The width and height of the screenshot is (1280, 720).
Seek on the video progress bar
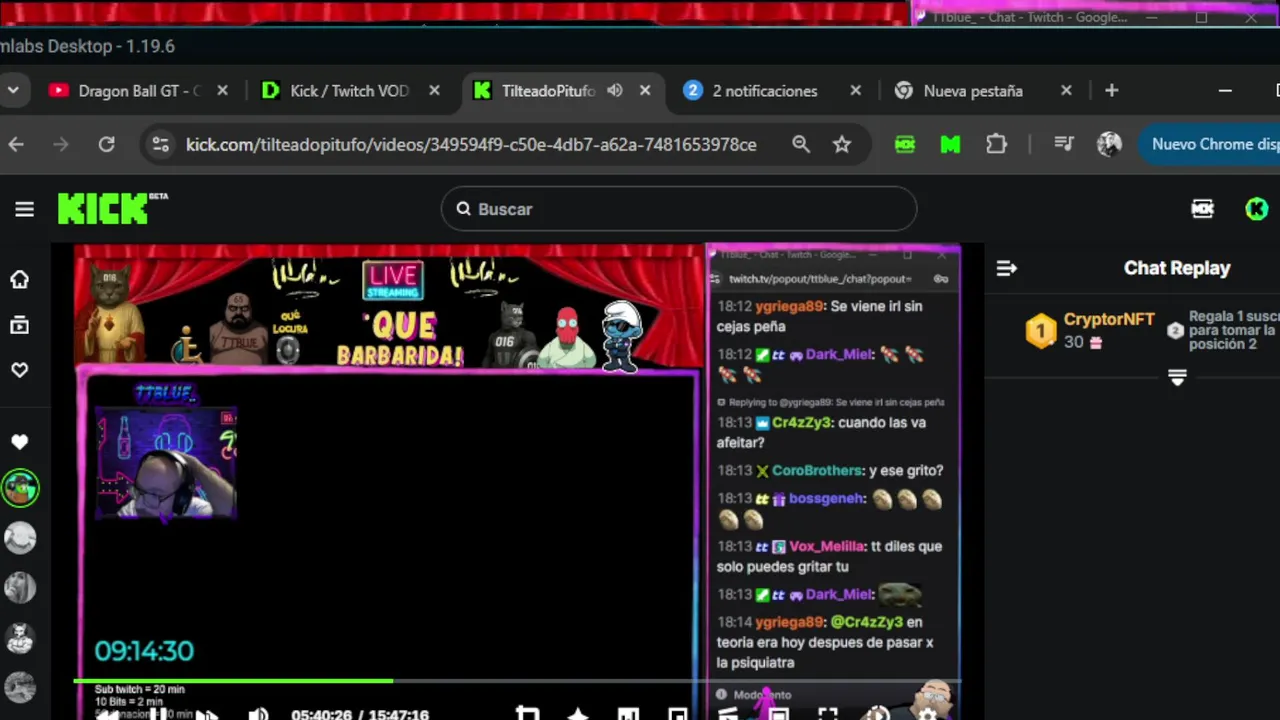click(518, 681)
